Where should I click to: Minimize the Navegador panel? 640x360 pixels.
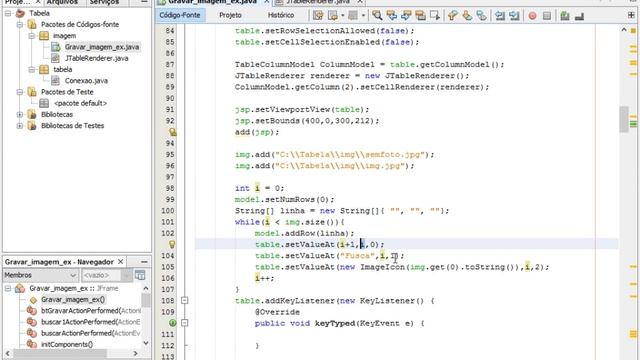144,262
